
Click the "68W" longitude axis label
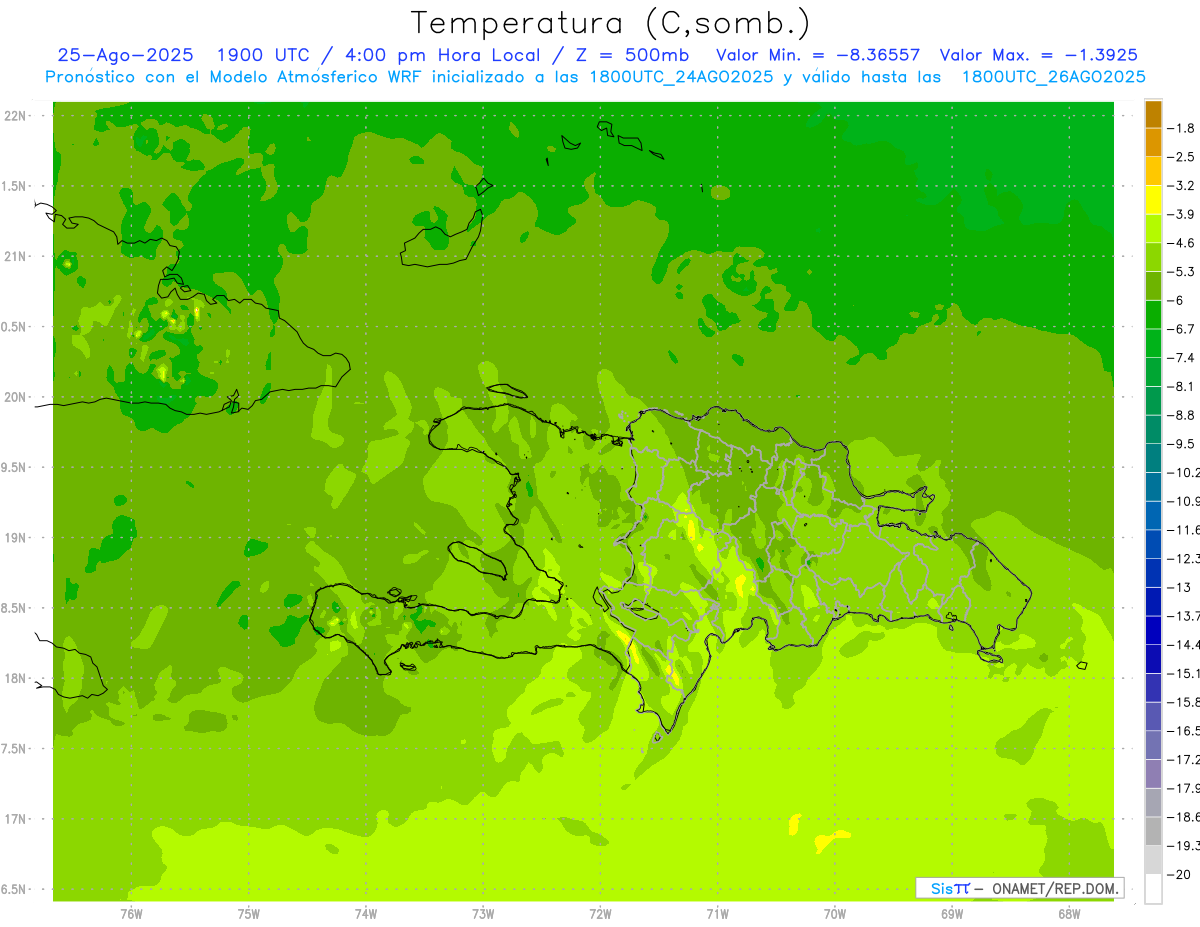point(1069,914)
